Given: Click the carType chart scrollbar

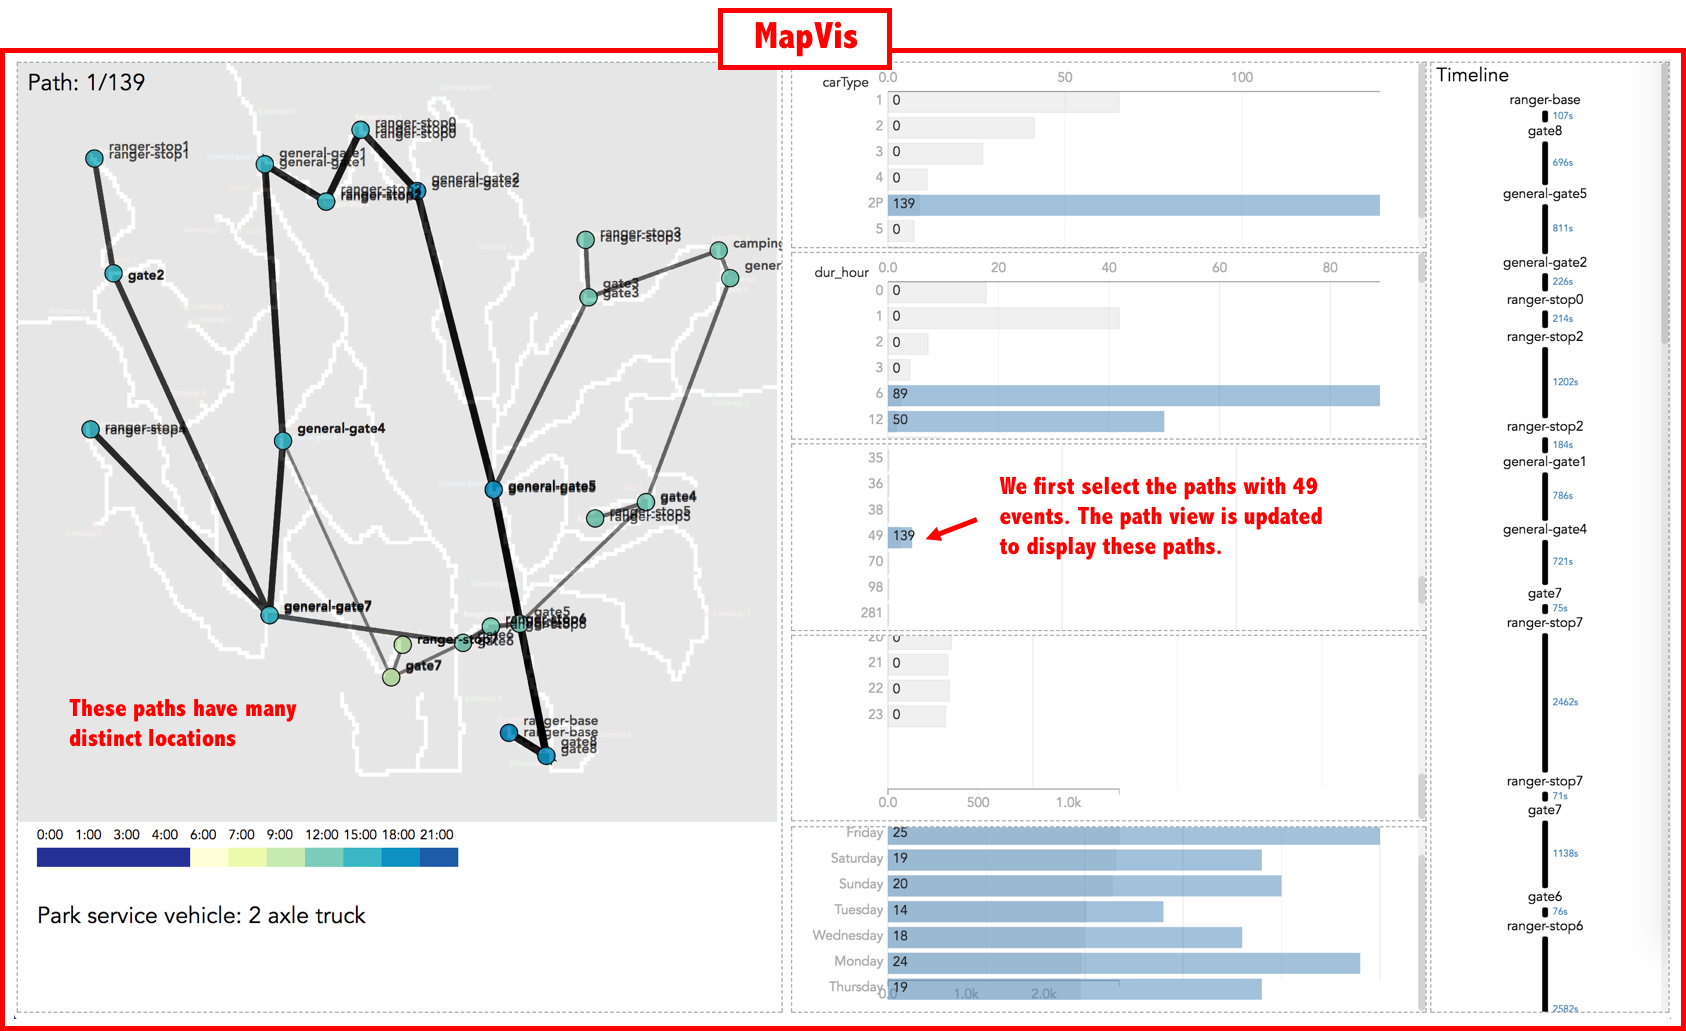Looking at the screenshot, I should tap(1422, 140).
